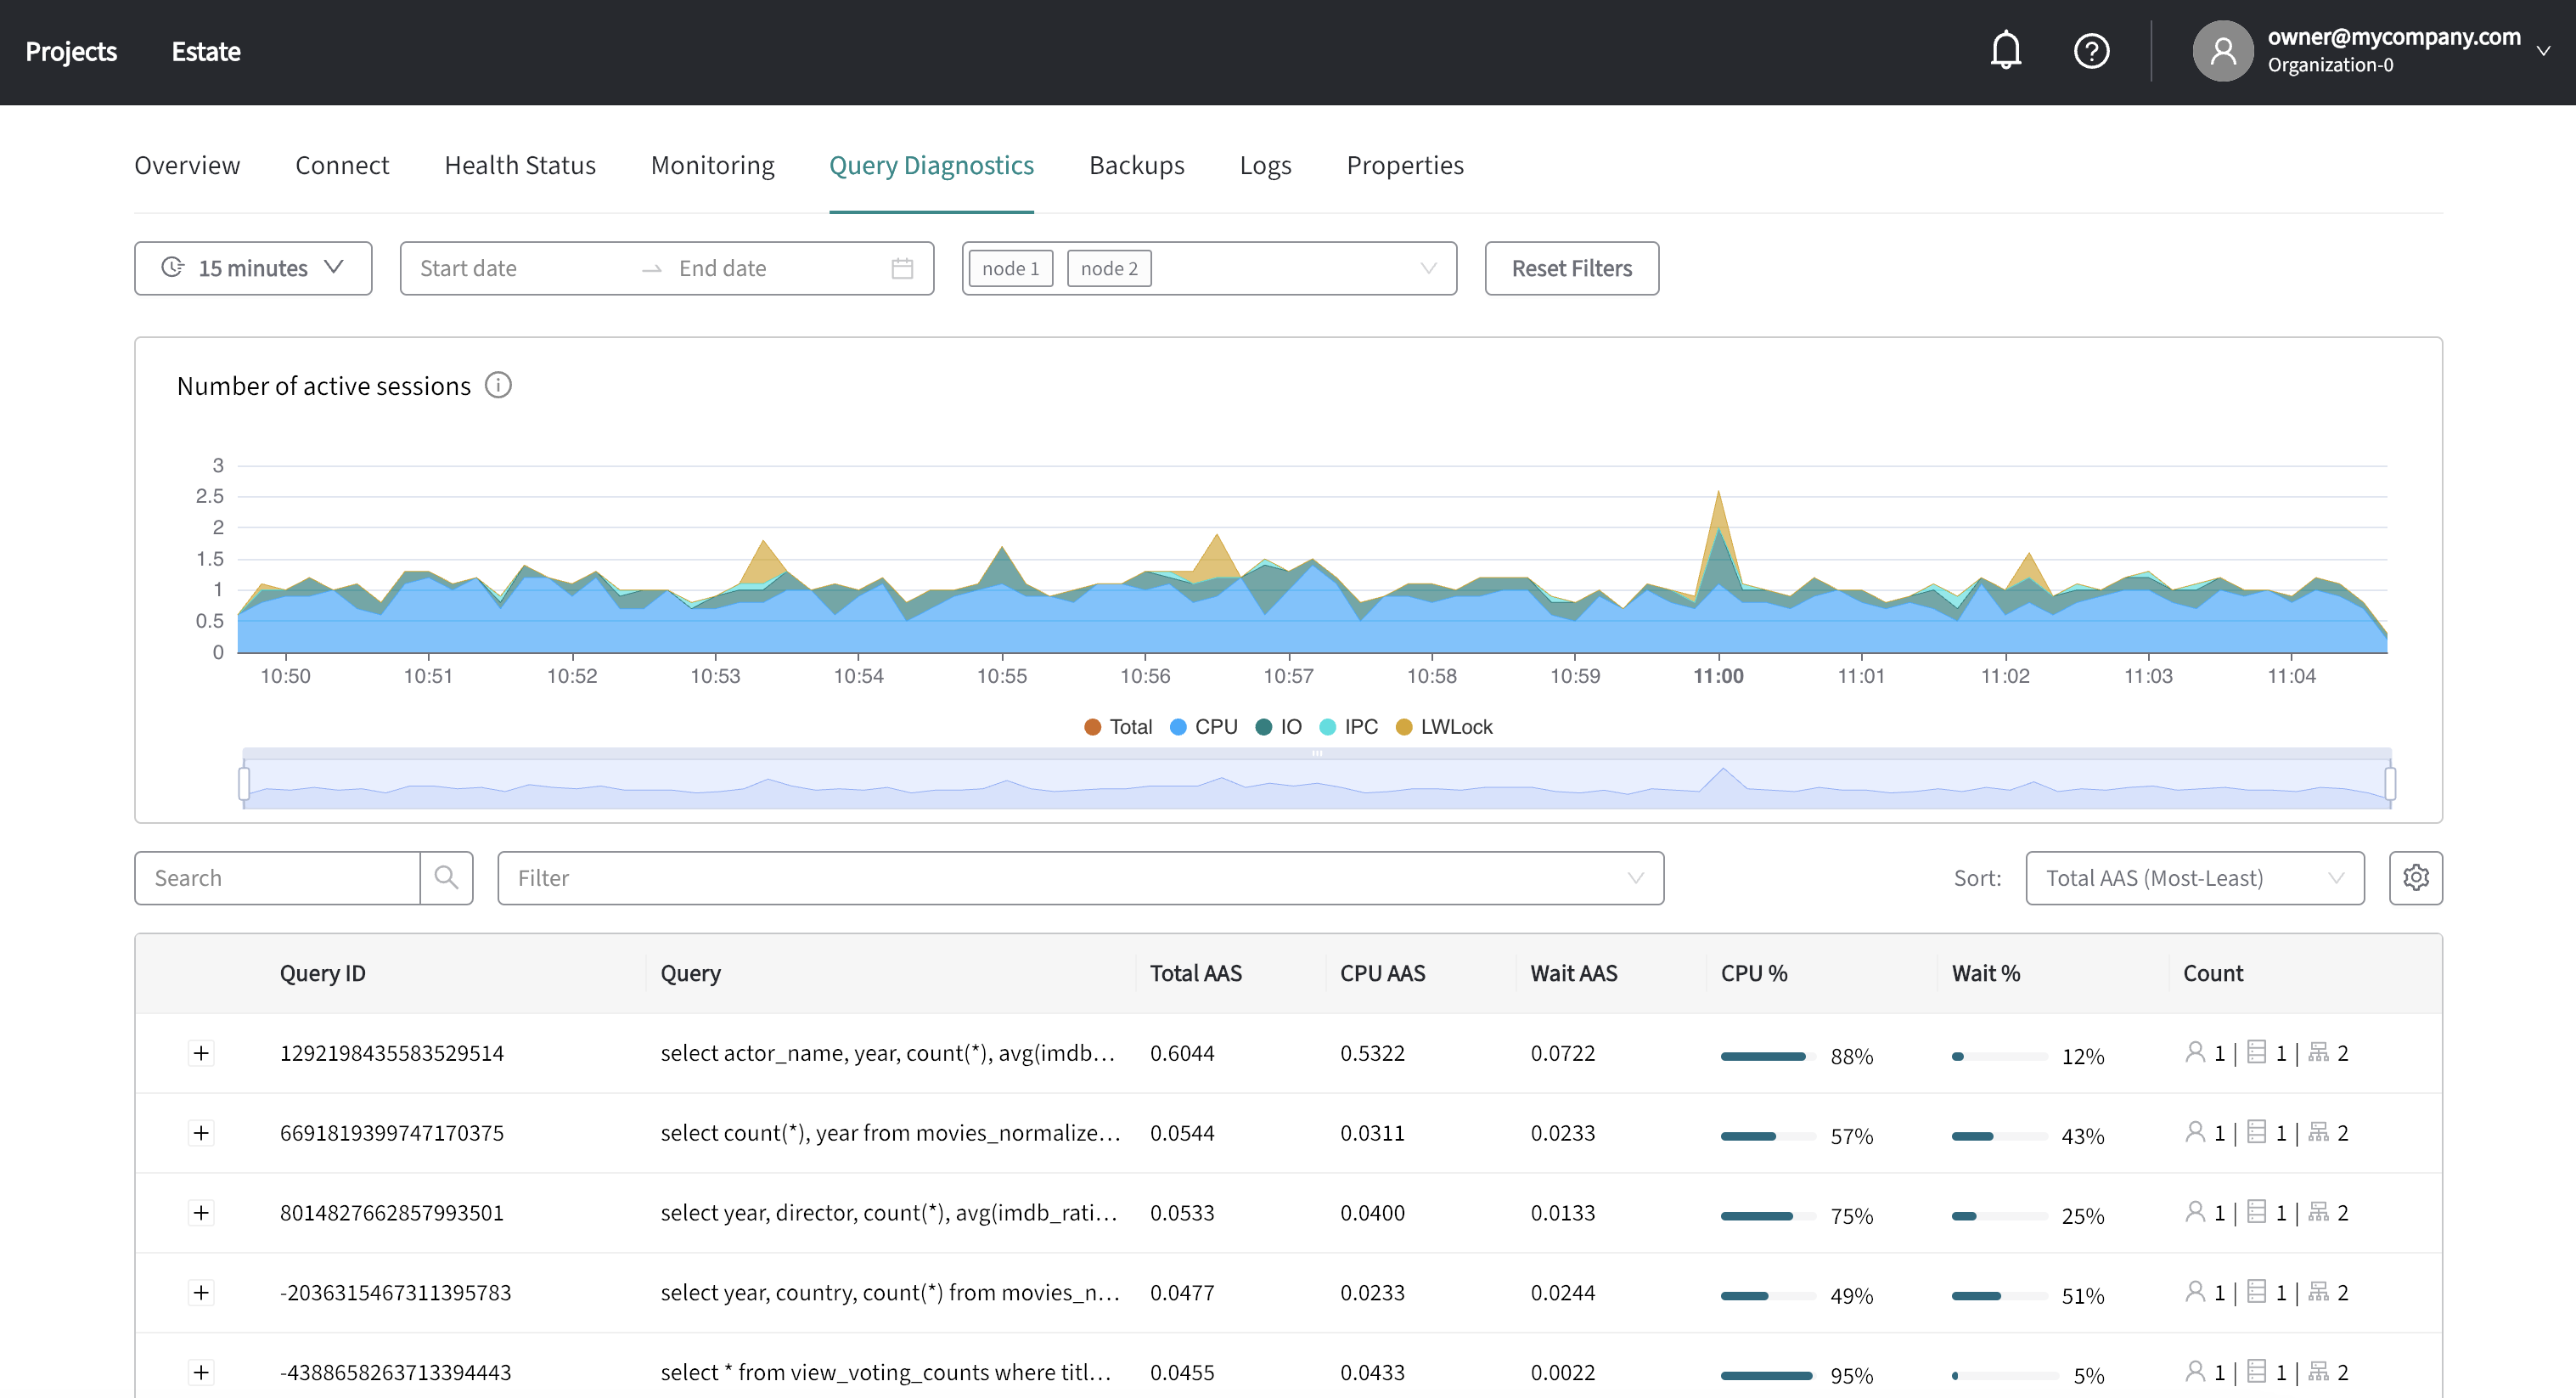Click query text 'select count(*), year from movies_normalize…'
2576x1398 pixels.
(890, 1133)
